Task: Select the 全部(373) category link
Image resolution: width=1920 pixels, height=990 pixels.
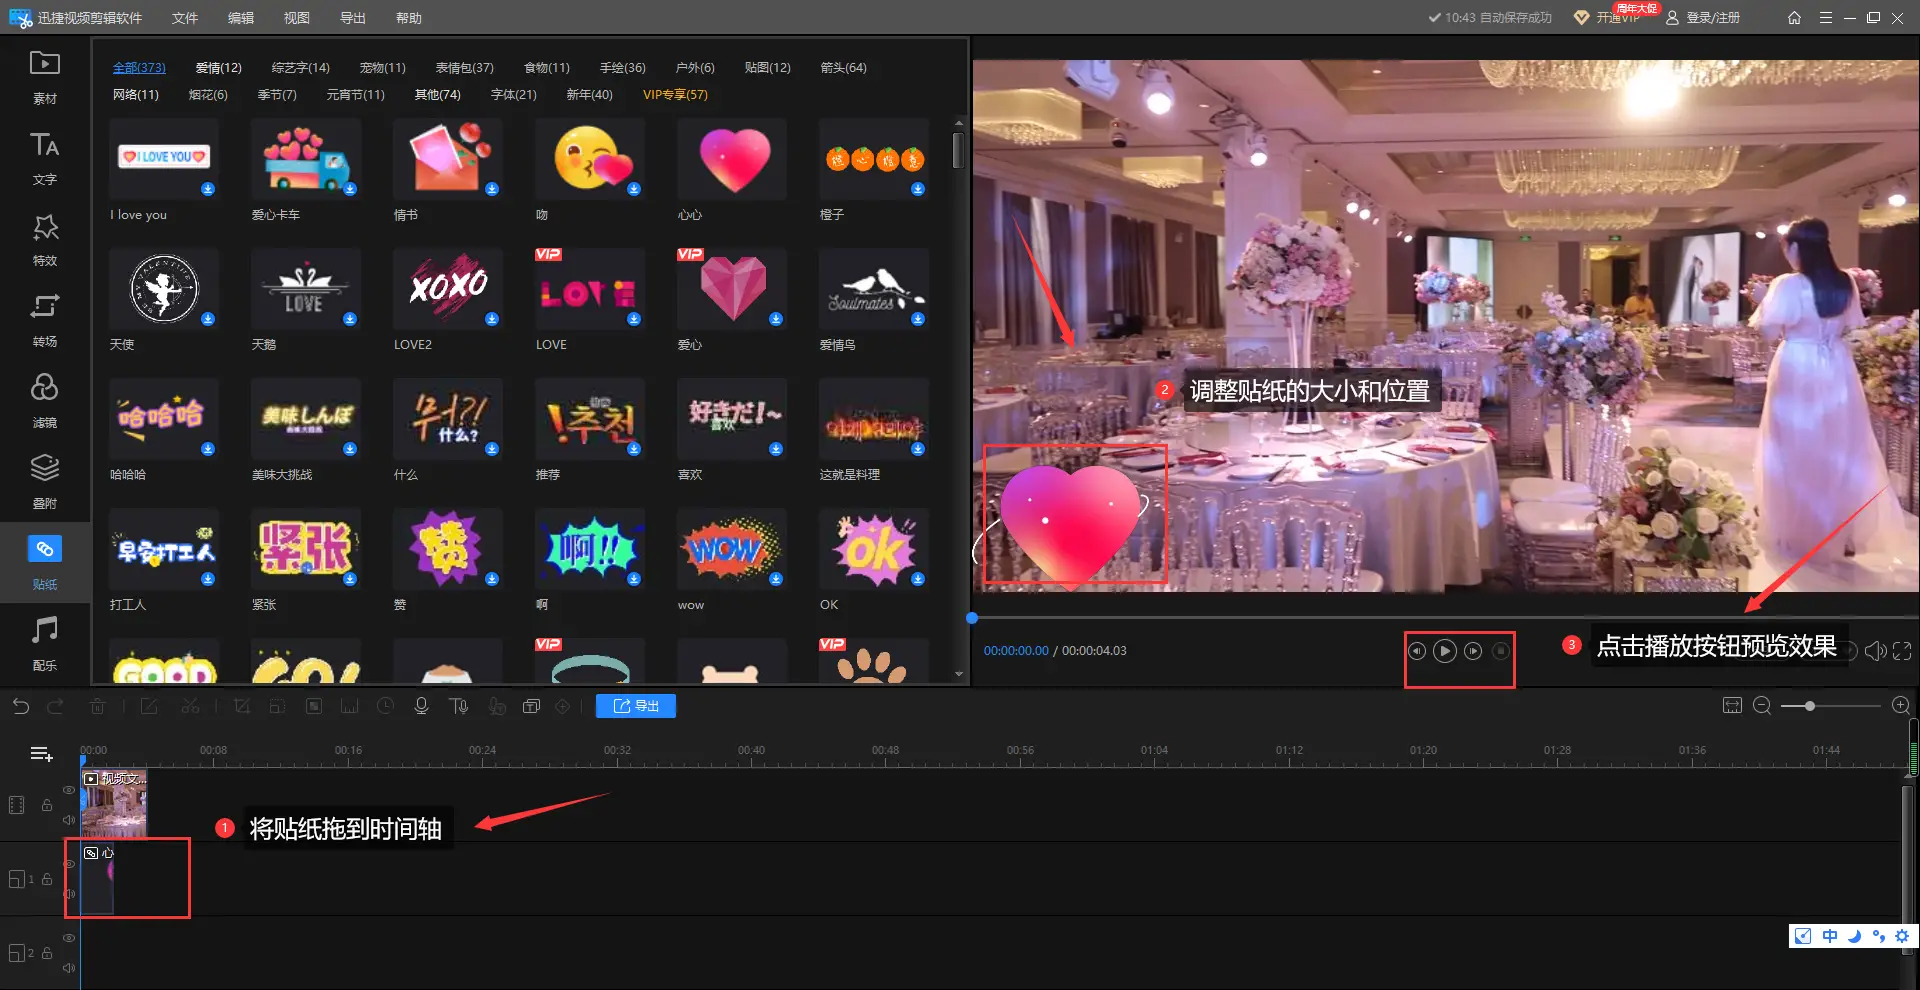Action: pos(139,68)
